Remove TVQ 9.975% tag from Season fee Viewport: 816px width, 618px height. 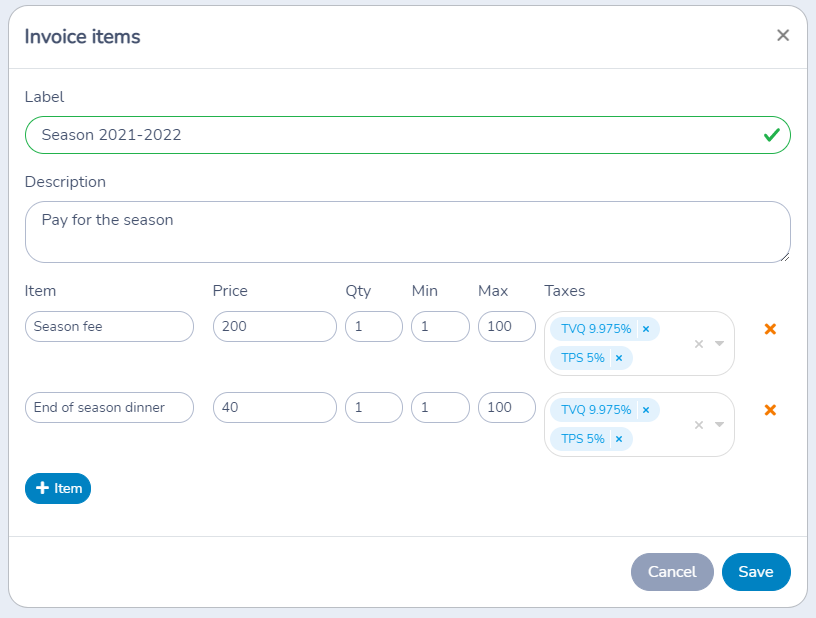tap(646, 329)
